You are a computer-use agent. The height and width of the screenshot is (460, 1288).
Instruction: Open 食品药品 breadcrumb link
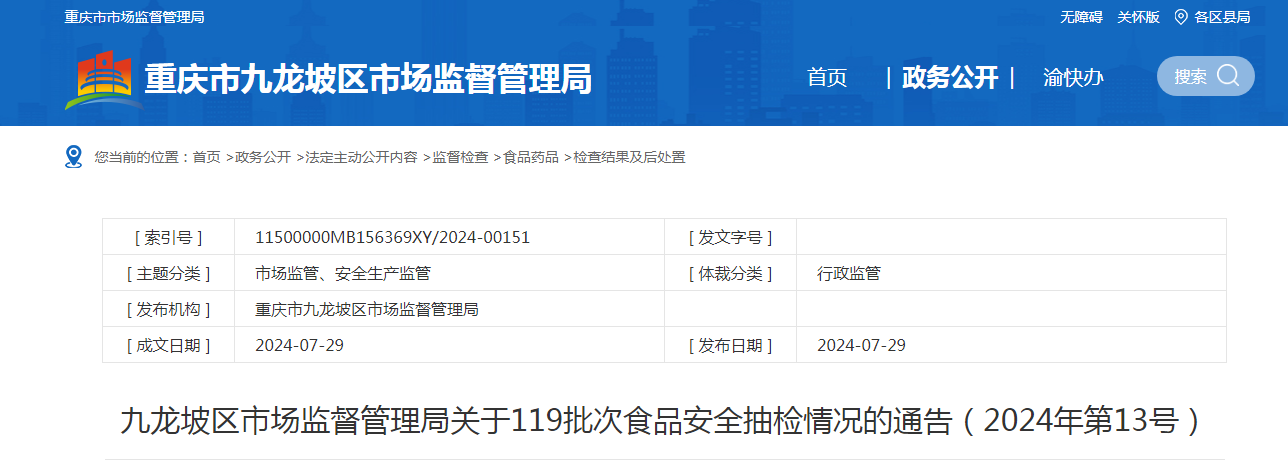point(531,157)
